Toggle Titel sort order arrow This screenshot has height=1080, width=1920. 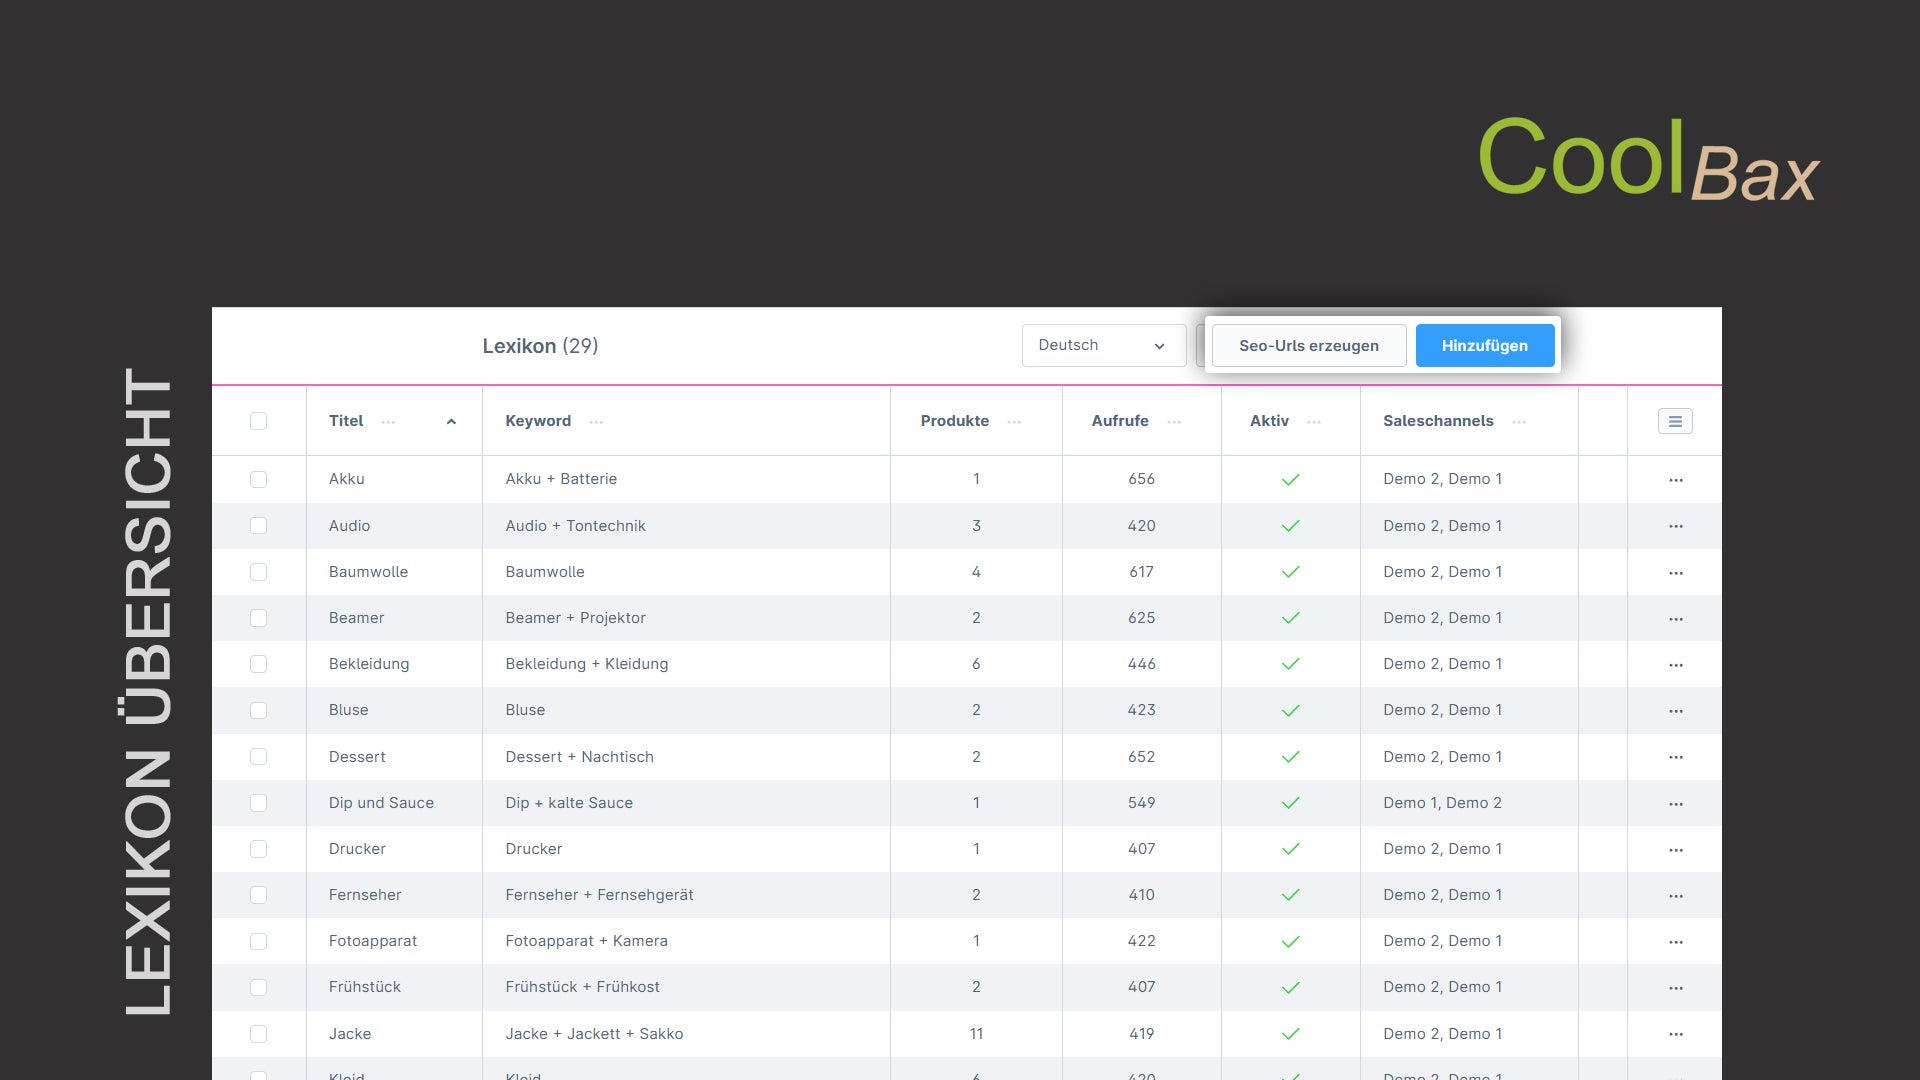click(451, 422)
